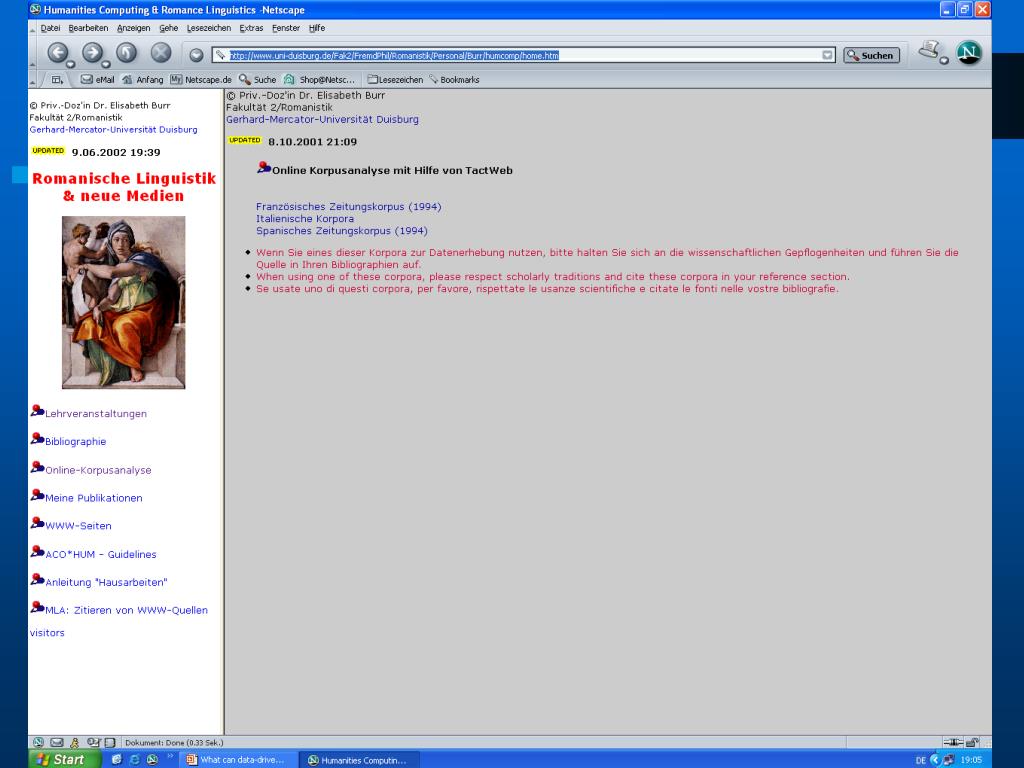Click the Netscape N logo throbber
1024x768 pixels.
969,52
